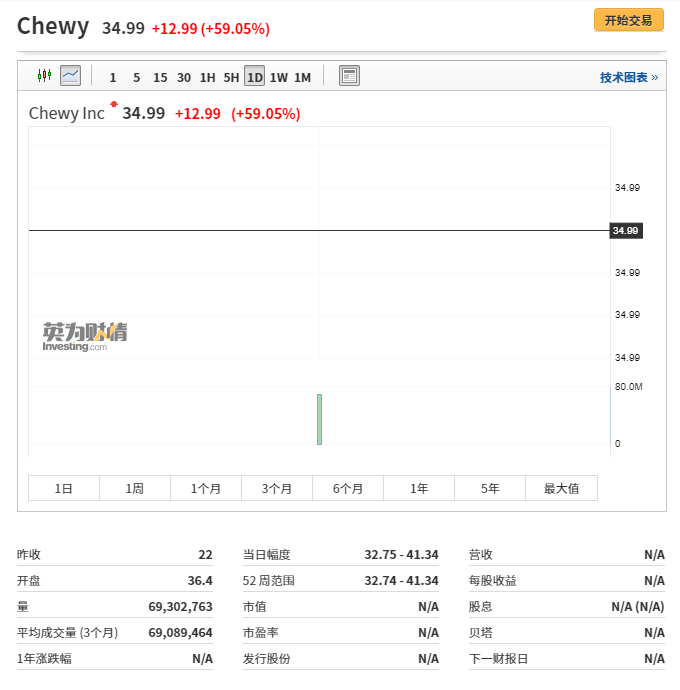Open the 技术图表 link
This screenshot has height=690, width=680.
[629, 77]
